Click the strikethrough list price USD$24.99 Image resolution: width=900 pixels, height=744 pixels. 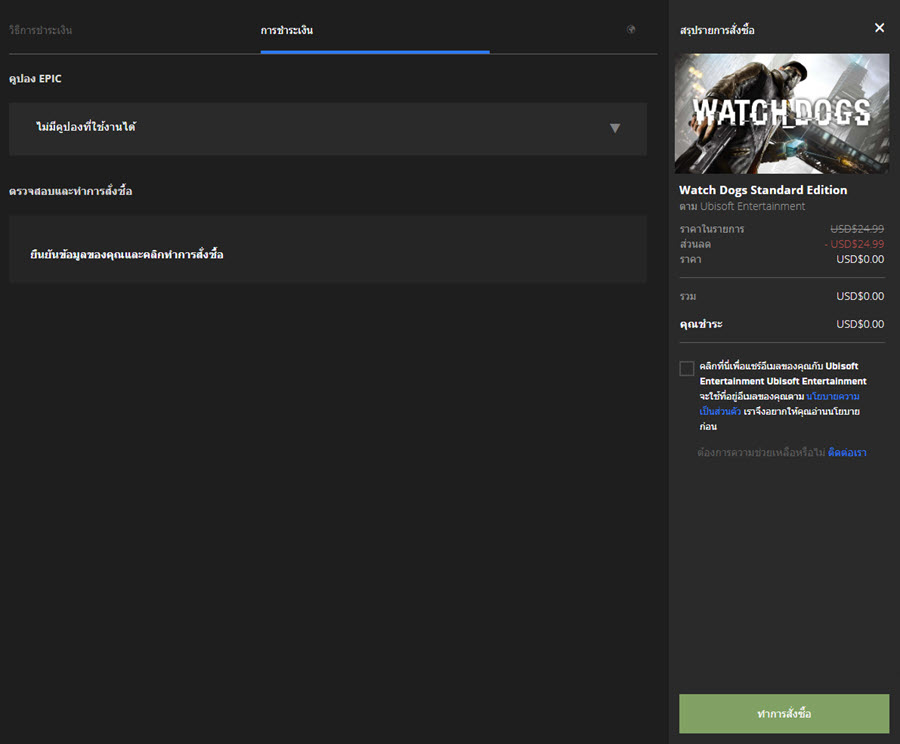click(x=857, y=228)
